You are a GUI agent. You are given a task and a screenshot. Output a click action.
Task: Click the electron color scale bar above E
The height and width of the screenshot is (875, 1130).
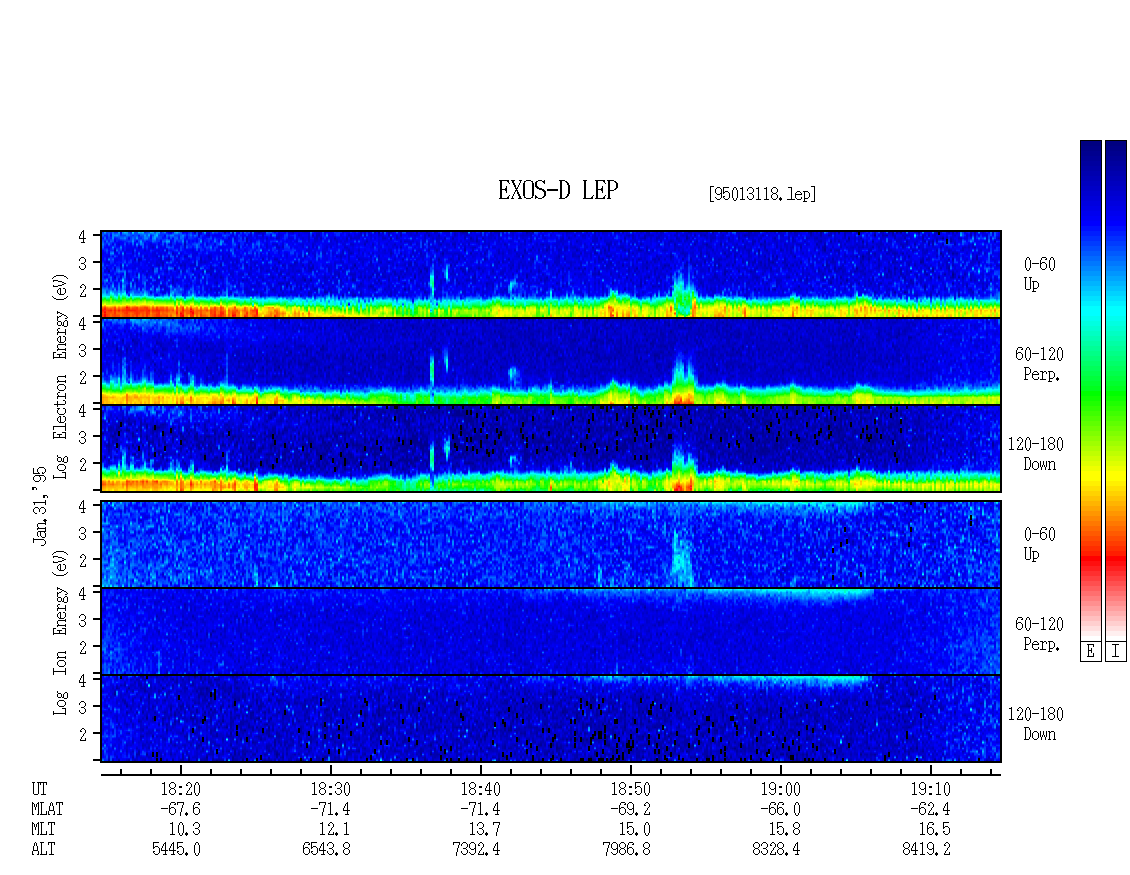point(1090,390)
